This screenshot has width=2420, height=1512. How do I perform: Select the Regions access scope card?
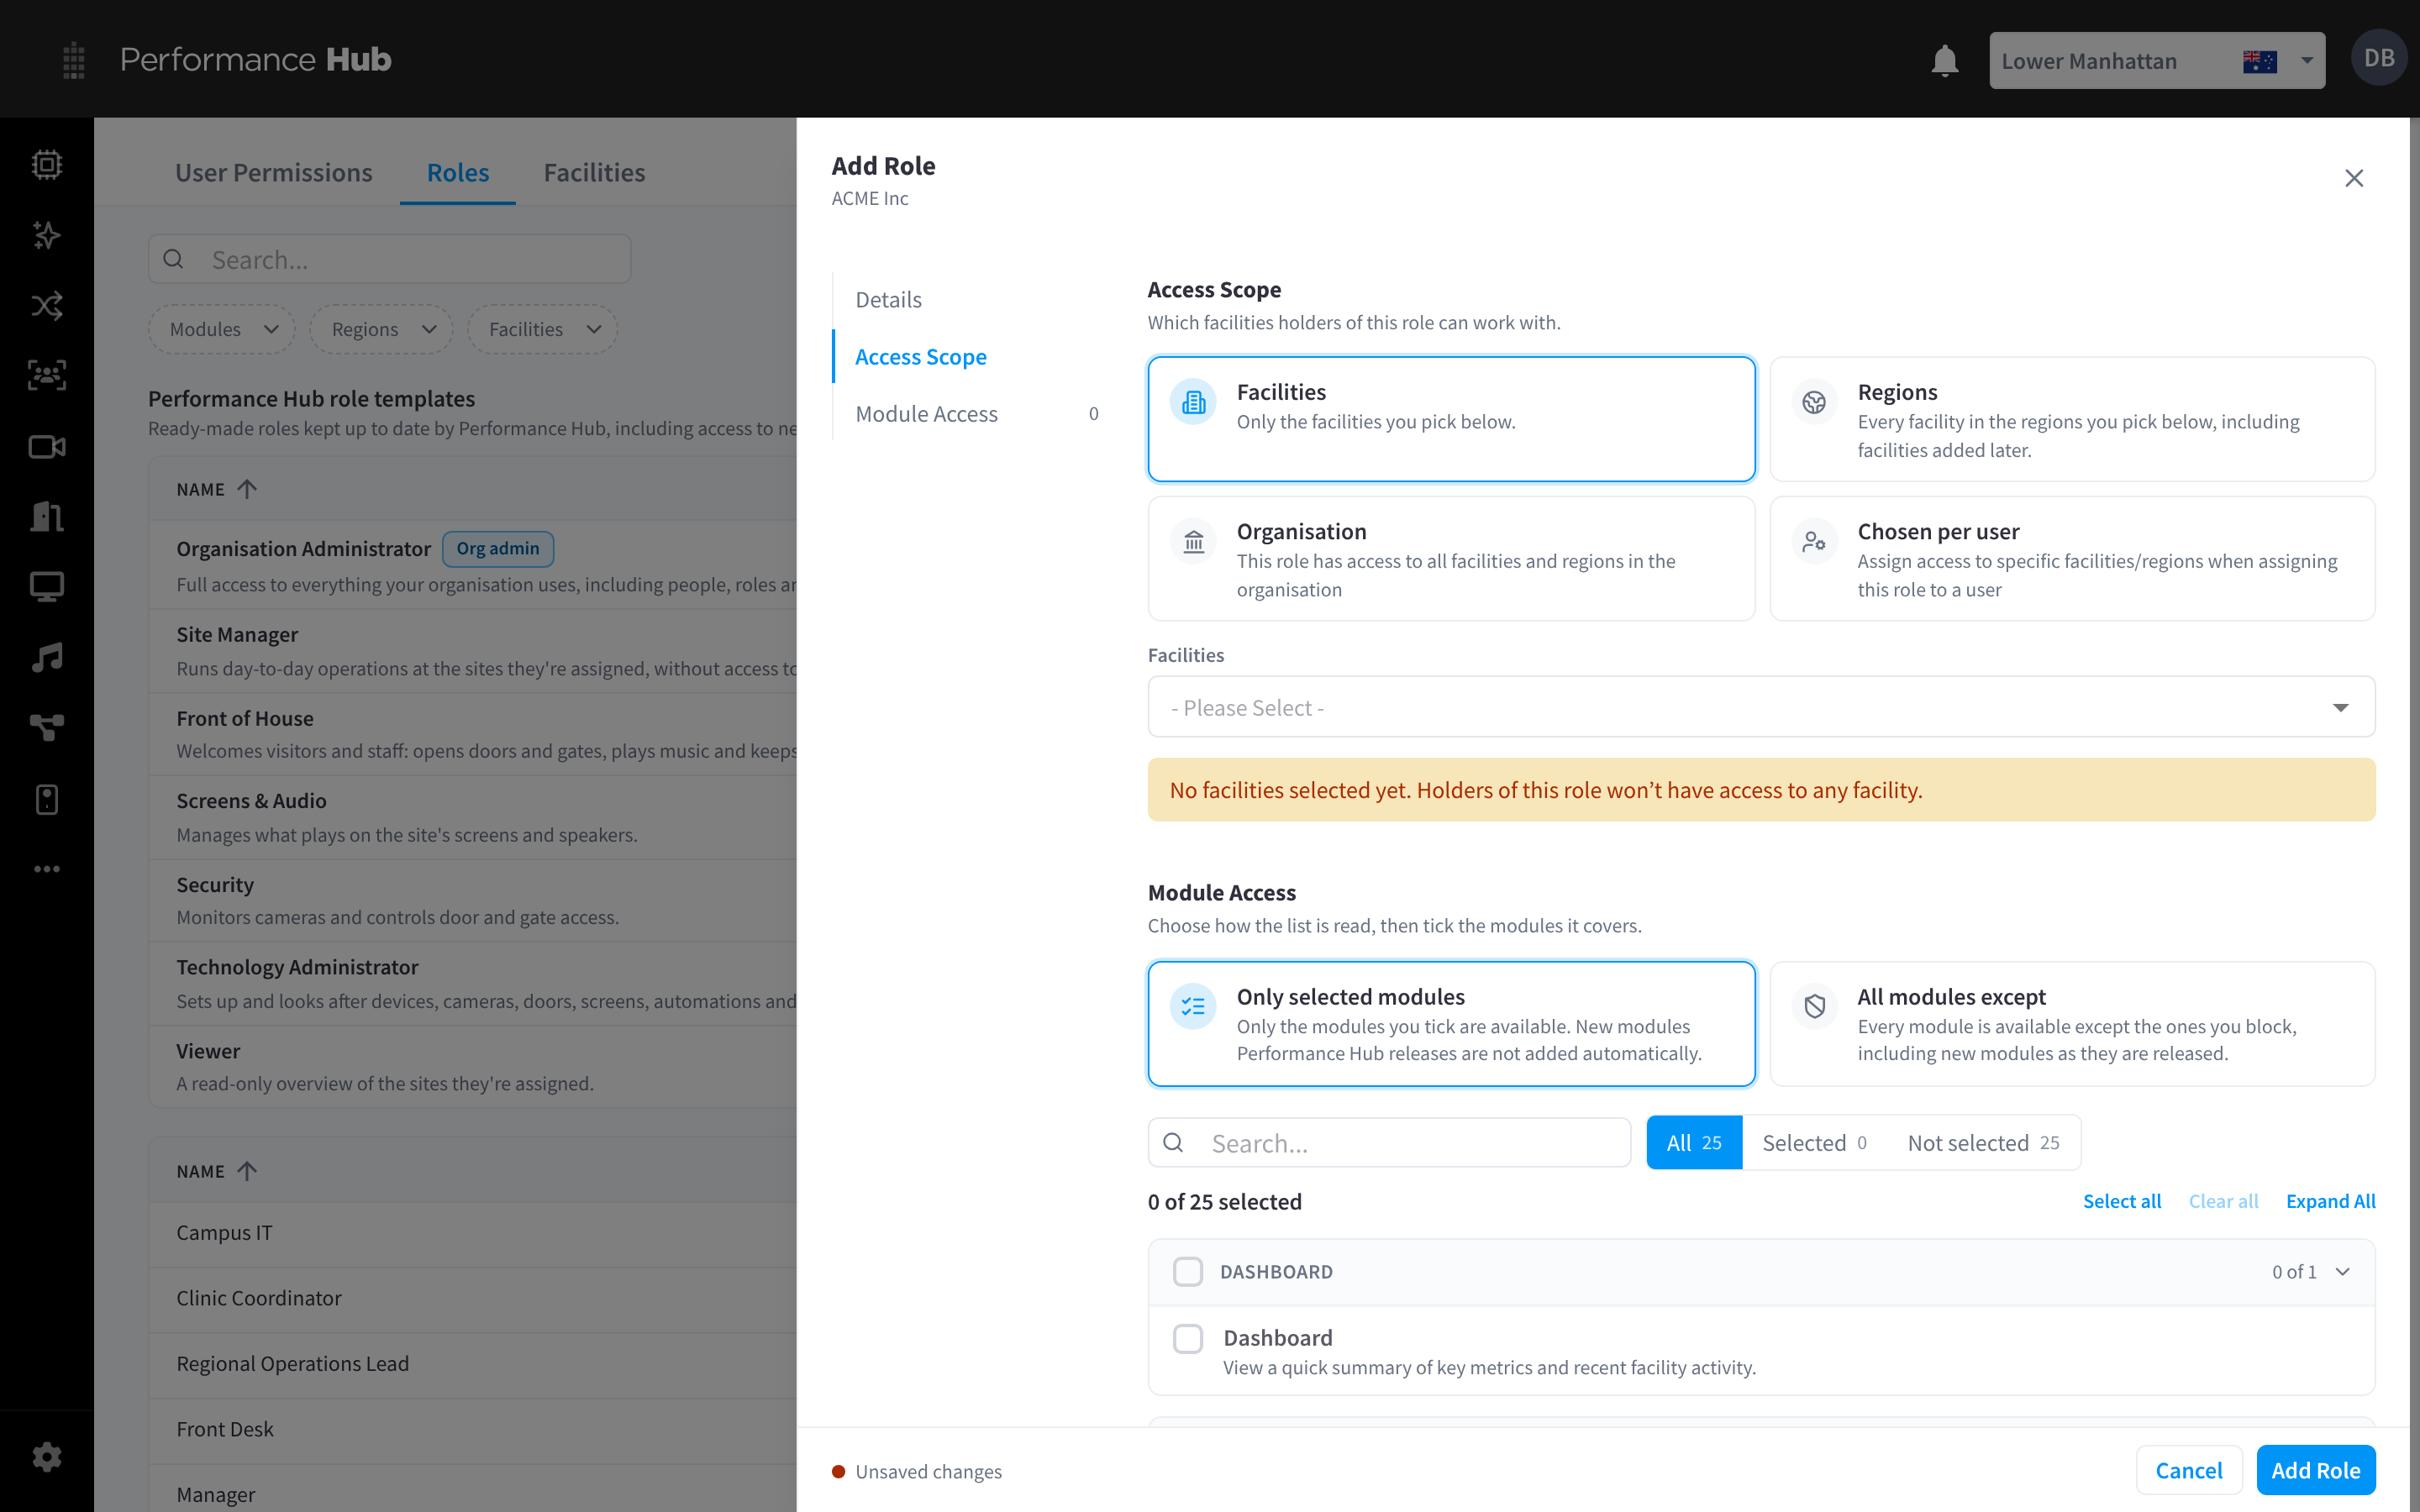click(2072, 419)
